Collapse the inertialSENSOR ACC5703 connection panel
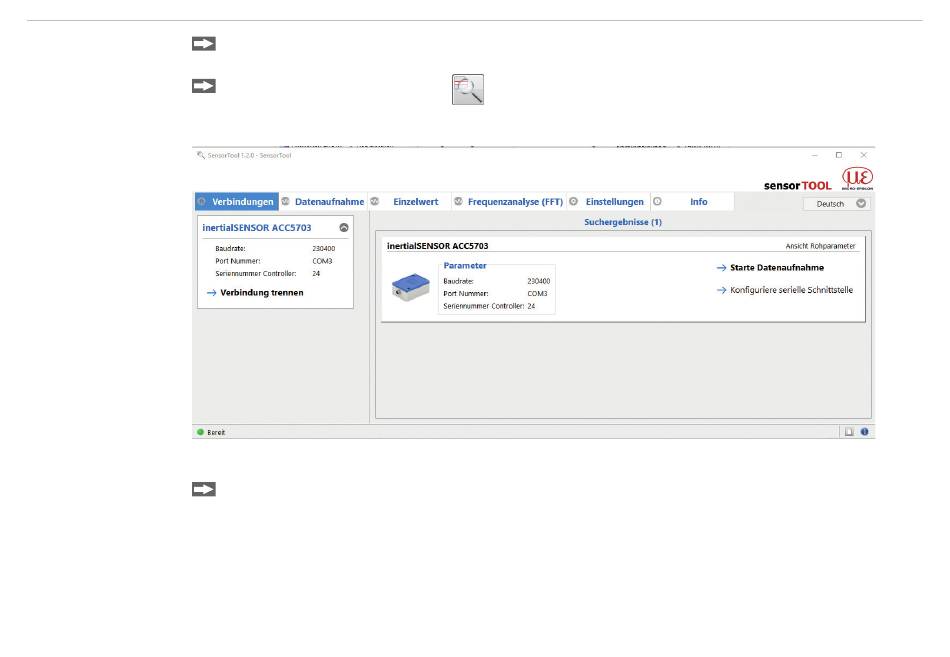This screenshot has height=657, width=950. coord(344,227)
